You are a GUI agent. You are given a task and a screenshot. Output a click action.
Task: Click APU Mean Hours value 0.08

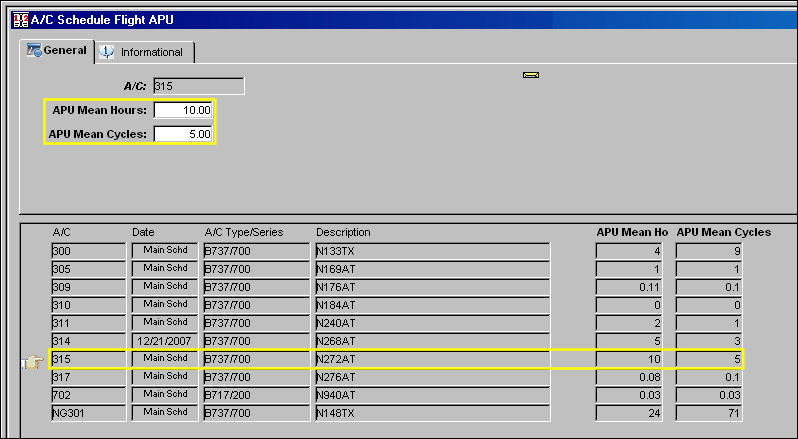coord(629,377)
